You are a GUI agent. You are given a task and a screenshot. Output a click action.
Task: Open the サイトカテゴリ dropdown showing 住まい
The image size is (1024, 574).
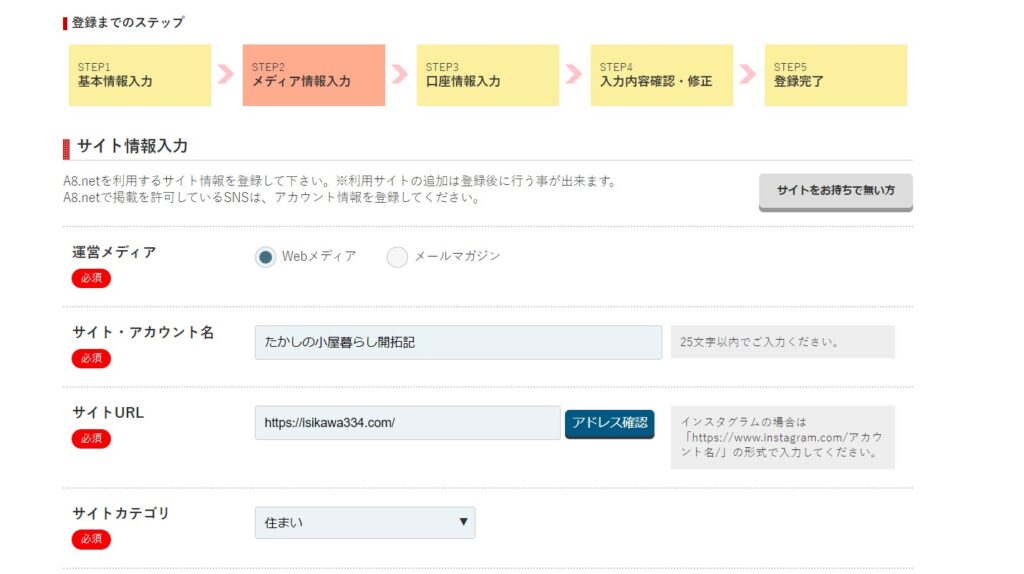[x=365, y=522]
